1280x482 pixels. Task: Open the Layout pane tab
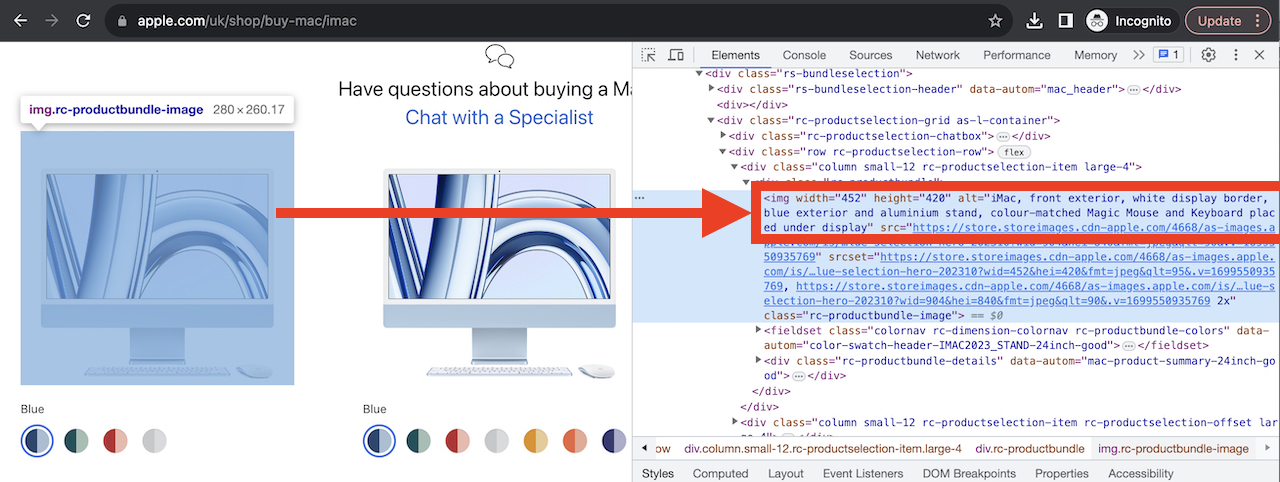(x=786, y=473)
